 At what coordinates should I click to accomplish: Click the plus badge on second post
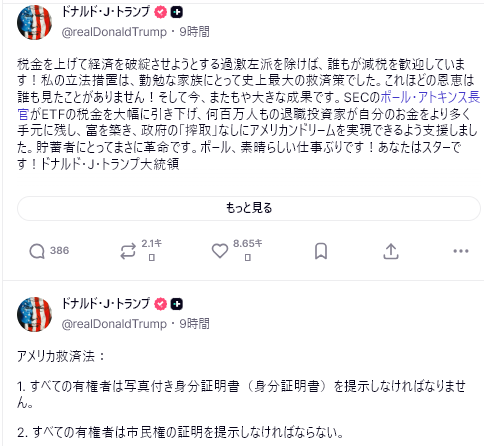coord(177,304)
